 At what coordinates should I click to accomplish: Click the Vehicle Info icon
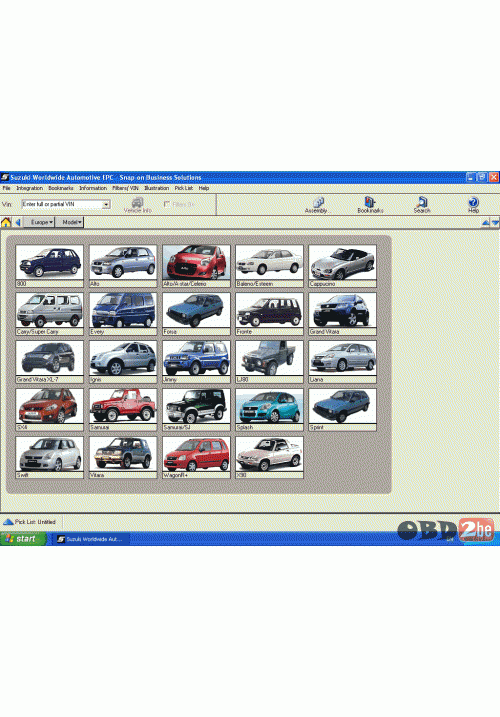pyautogui.click(x=137, y=205)
